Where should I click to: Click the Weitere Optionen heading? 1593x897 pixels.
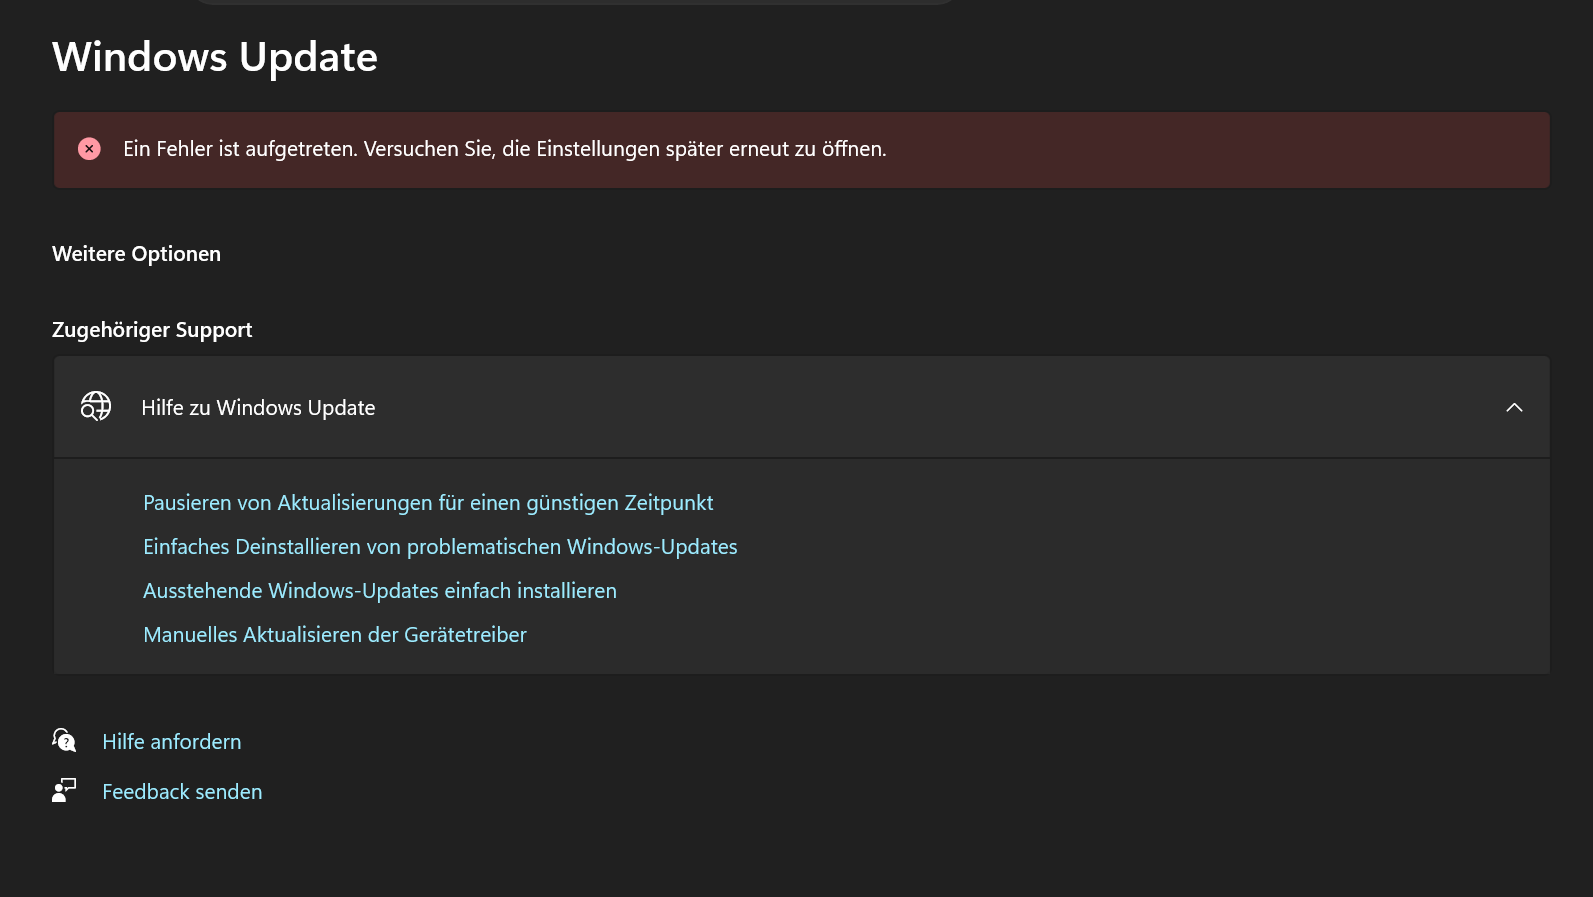pyautogui.click(x=136, y=254)
